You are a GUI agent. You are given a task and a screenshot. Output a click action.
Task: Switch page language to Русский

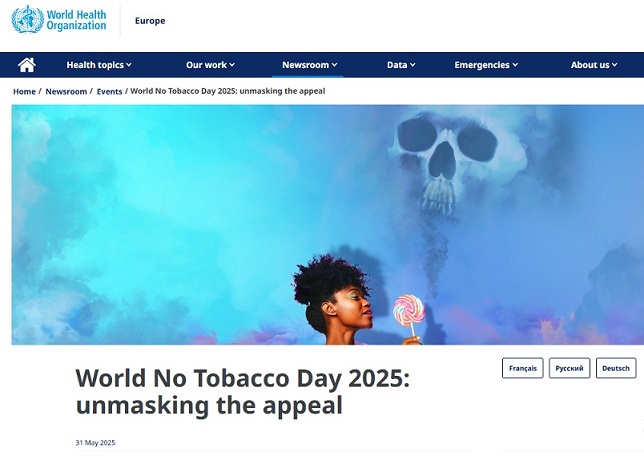coord(569,368)
